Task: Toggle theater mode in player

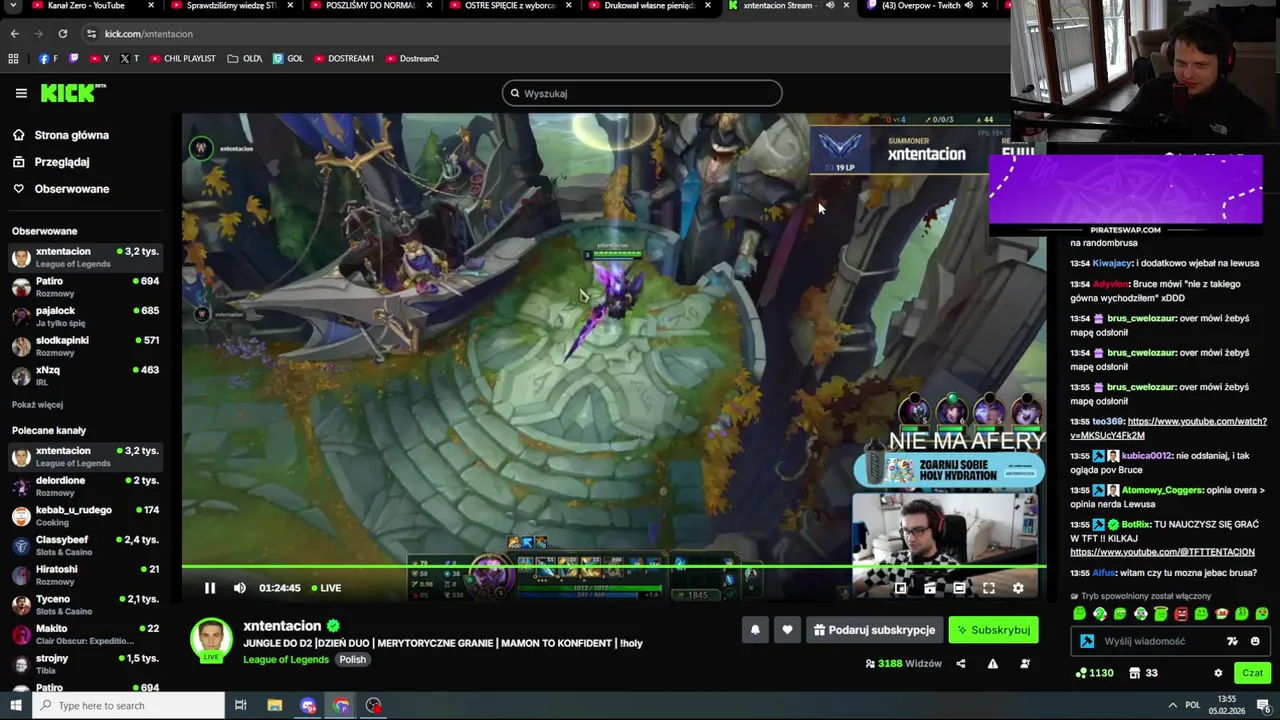Action: (959, 588)
